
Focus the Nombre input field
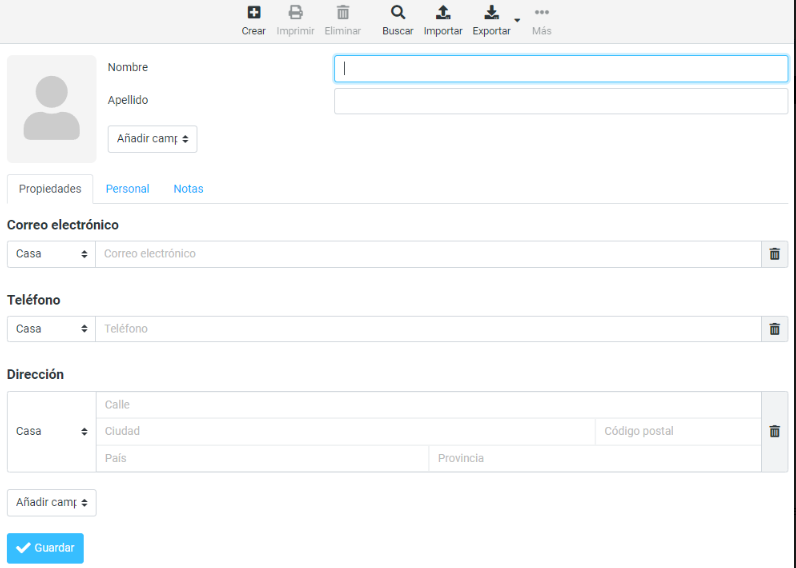(x=561, y=69)
